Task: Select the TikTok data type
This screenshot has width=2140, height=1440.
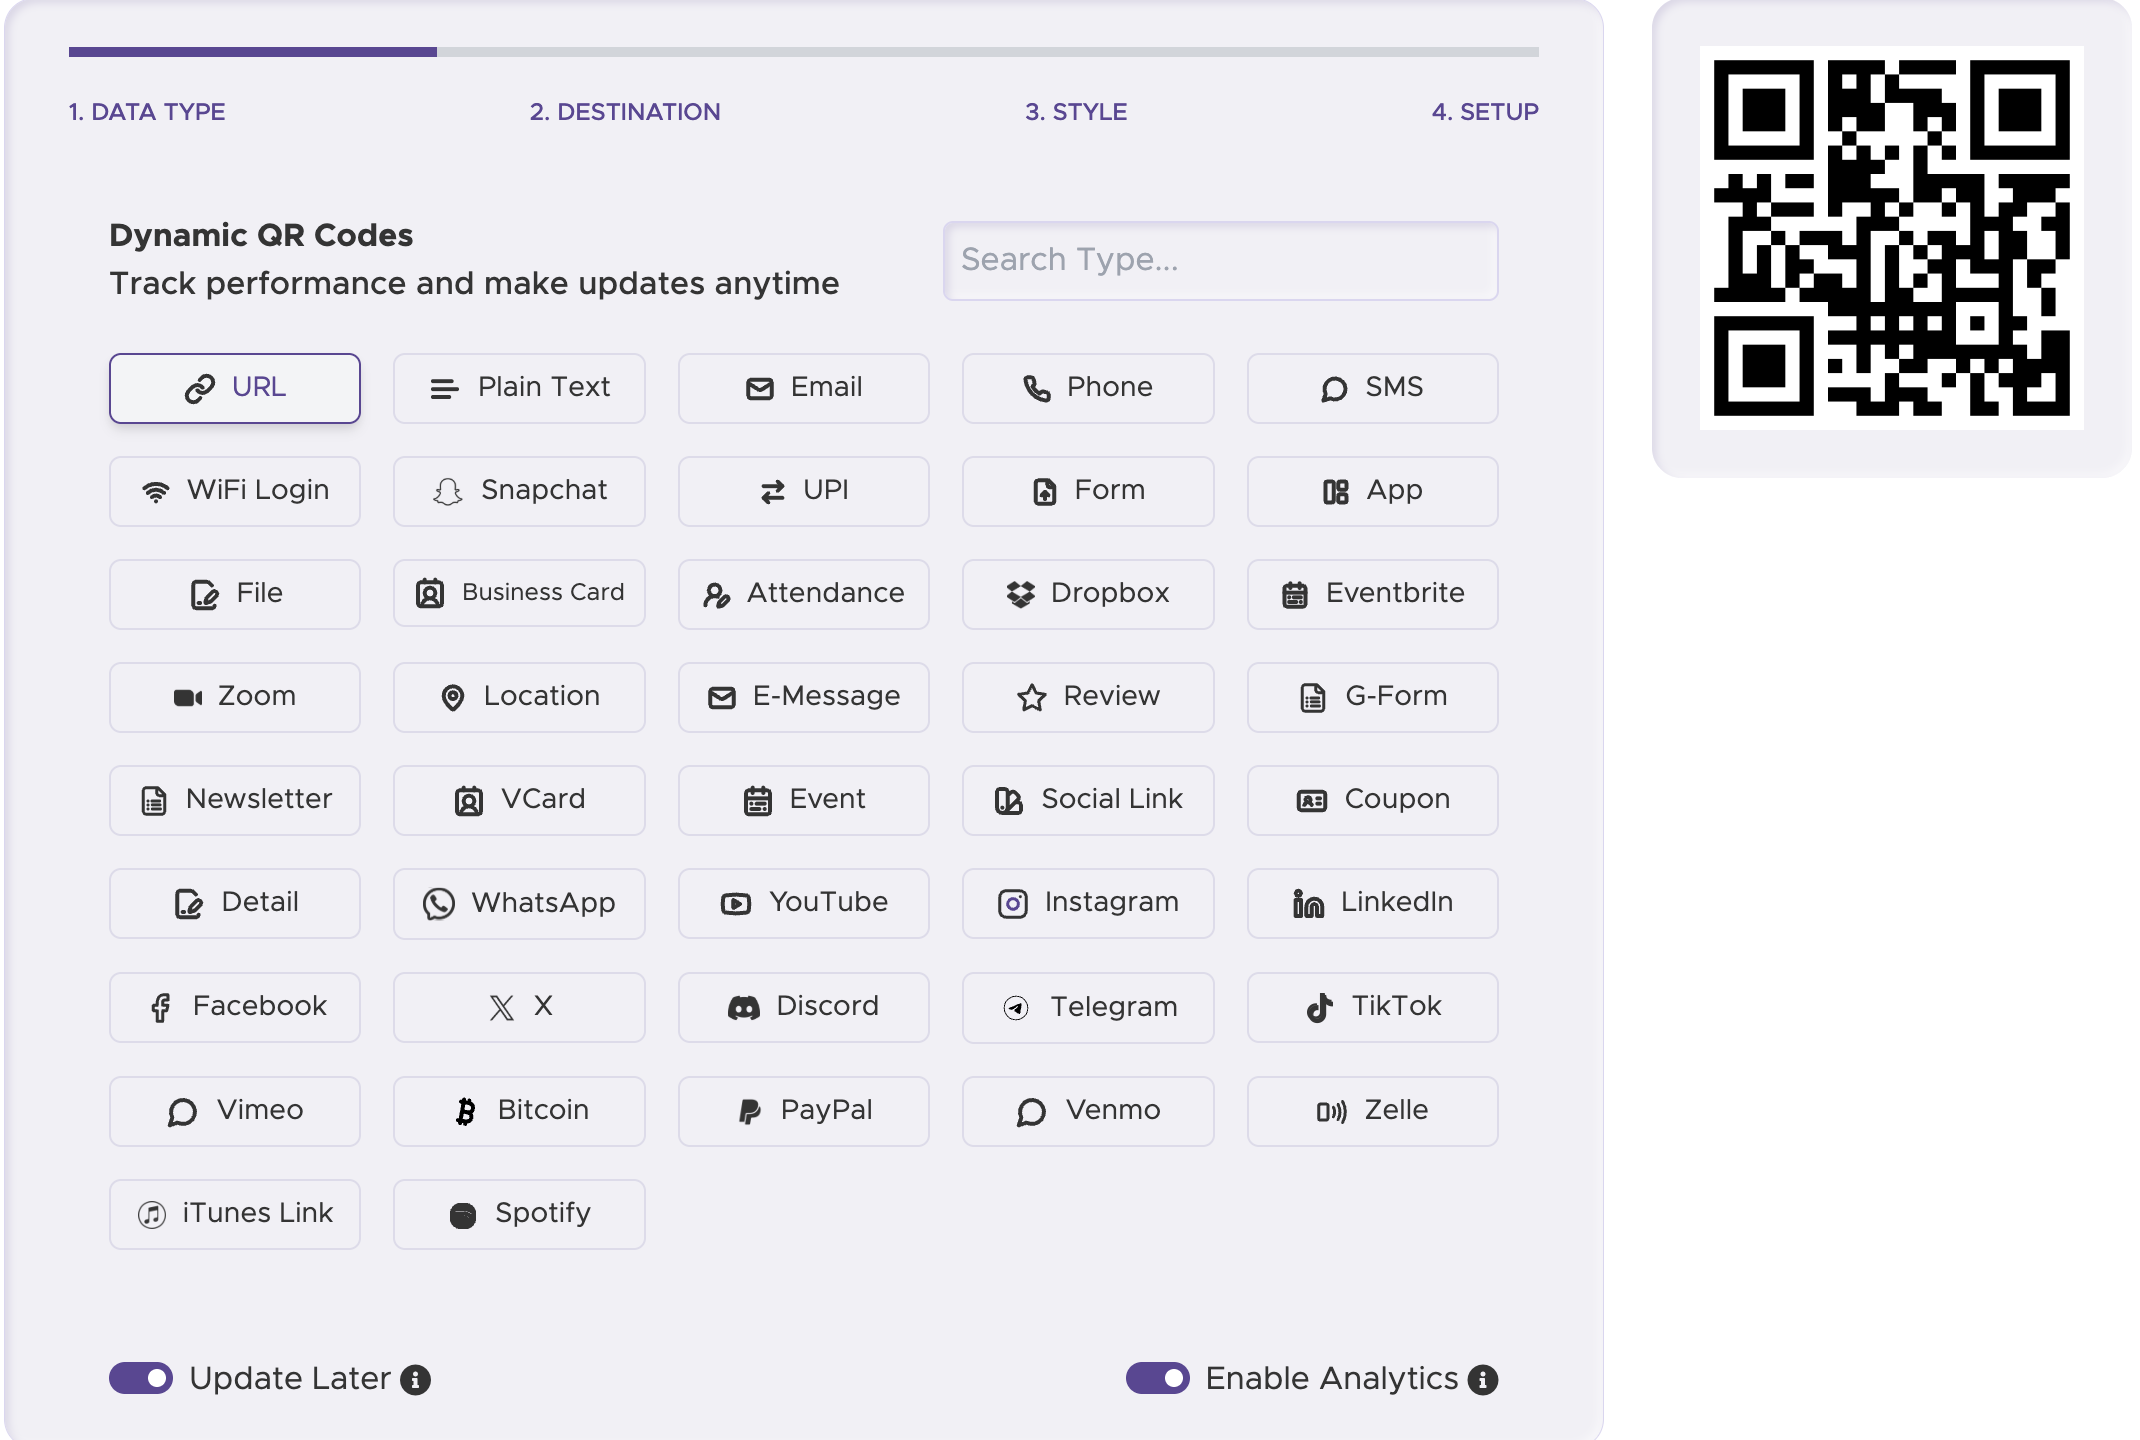Action: [1371, 1007]
